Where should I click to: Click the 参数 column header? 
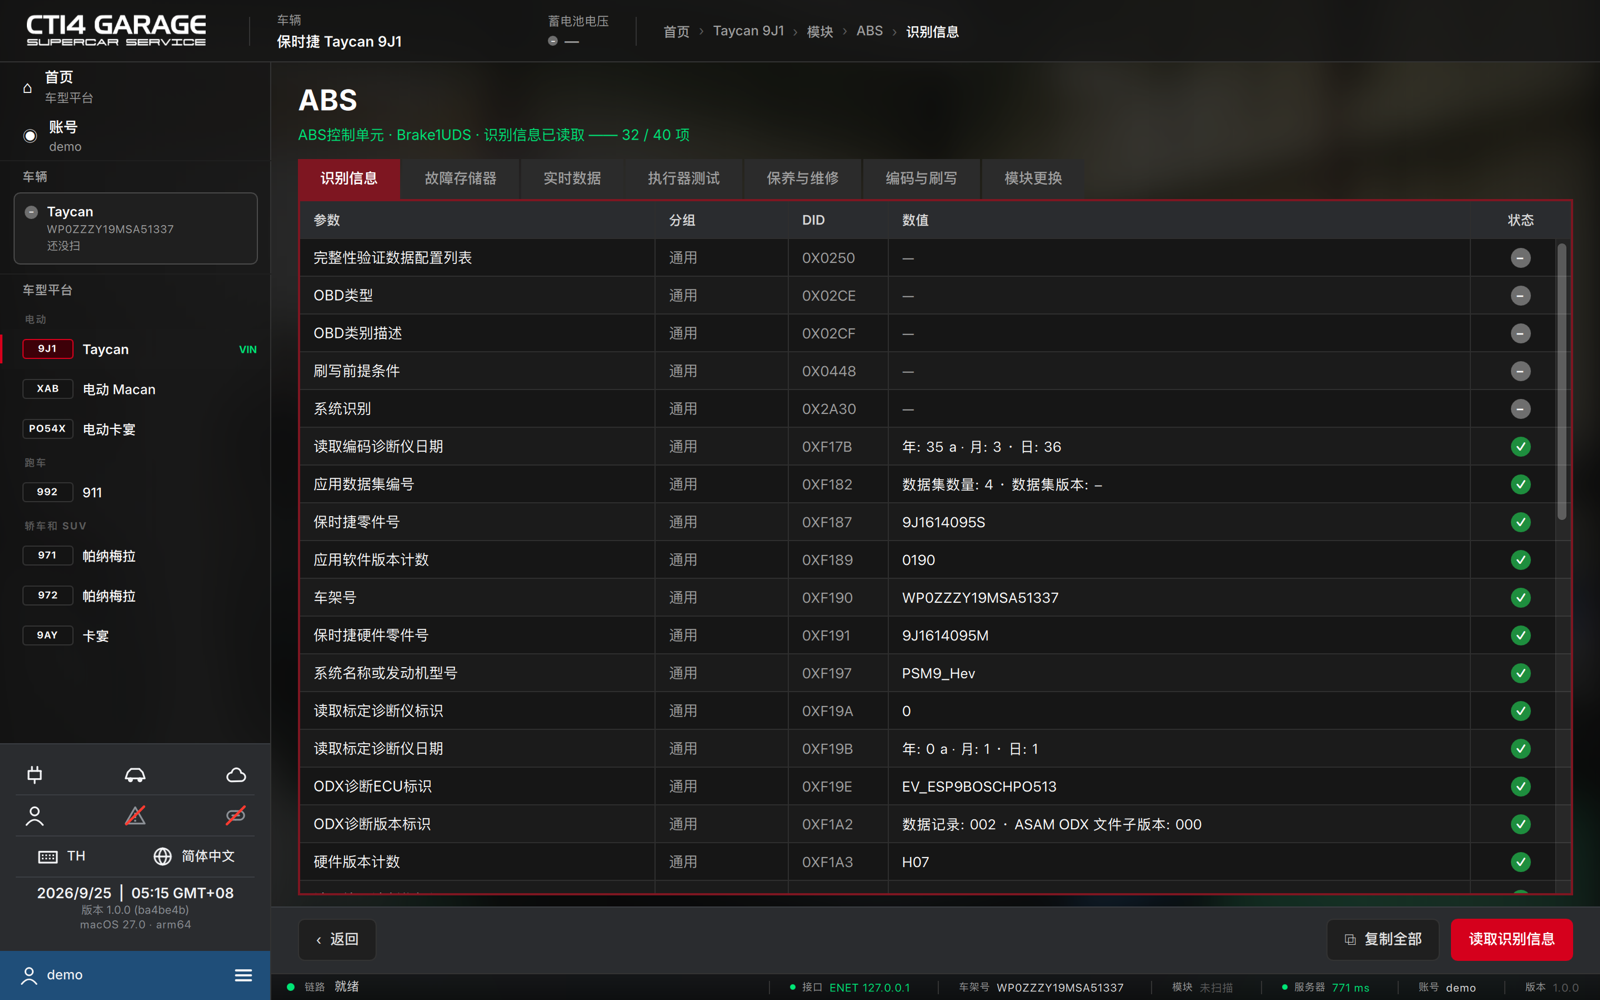click(327, 220)
